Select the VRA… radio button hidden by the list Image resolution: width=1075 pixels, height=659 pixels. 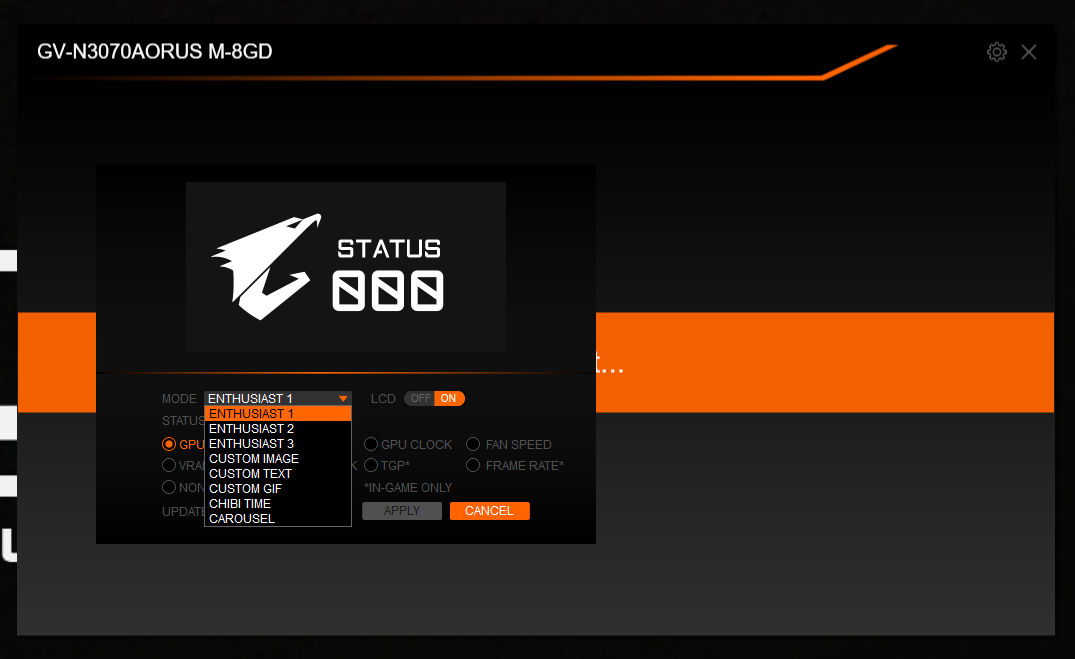[x=169, y=466]
